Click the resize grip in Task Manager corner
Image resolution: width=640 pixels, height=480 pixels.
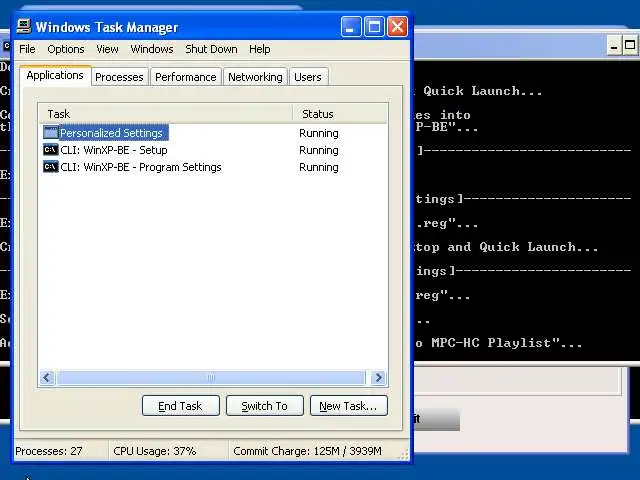click(403, 455)
